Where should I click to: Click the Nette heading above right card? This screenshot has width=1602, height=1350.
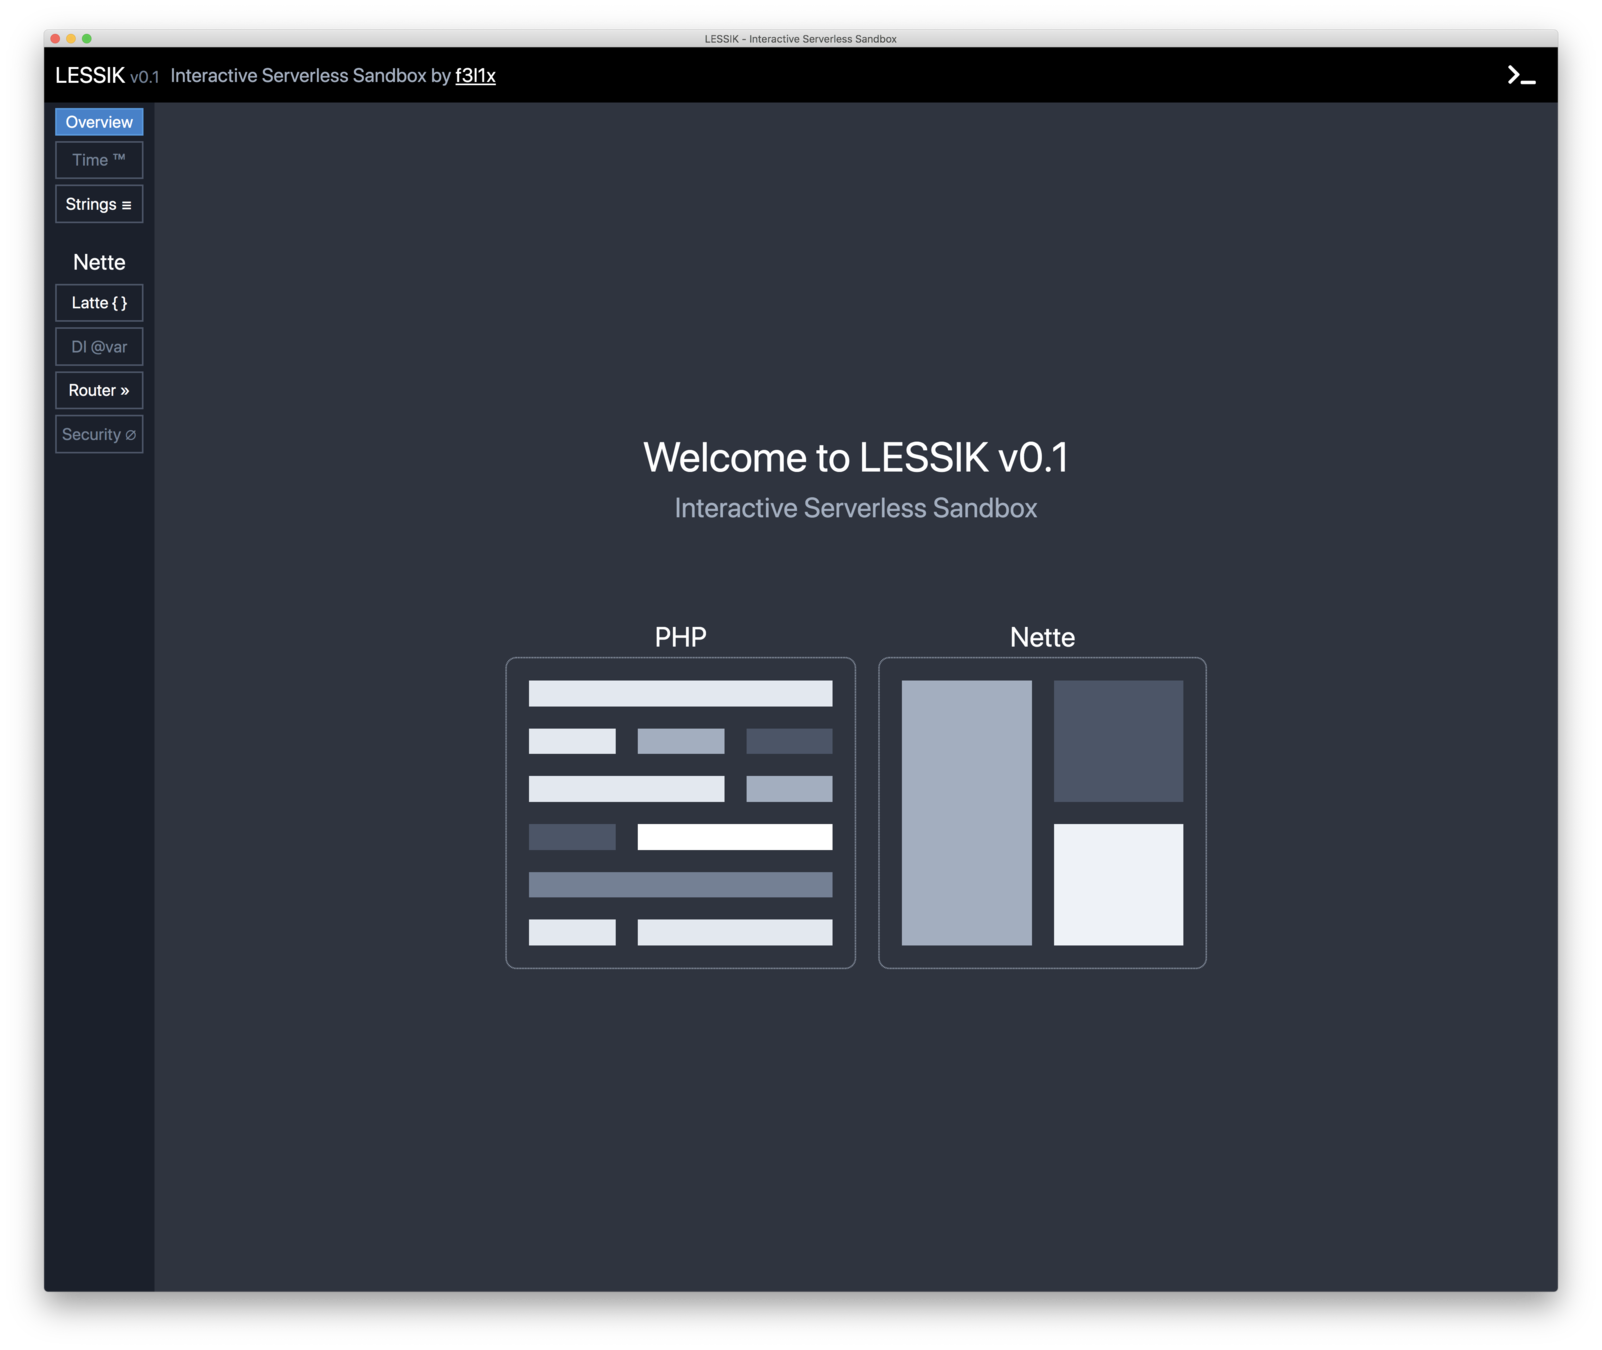point(1042,637)
